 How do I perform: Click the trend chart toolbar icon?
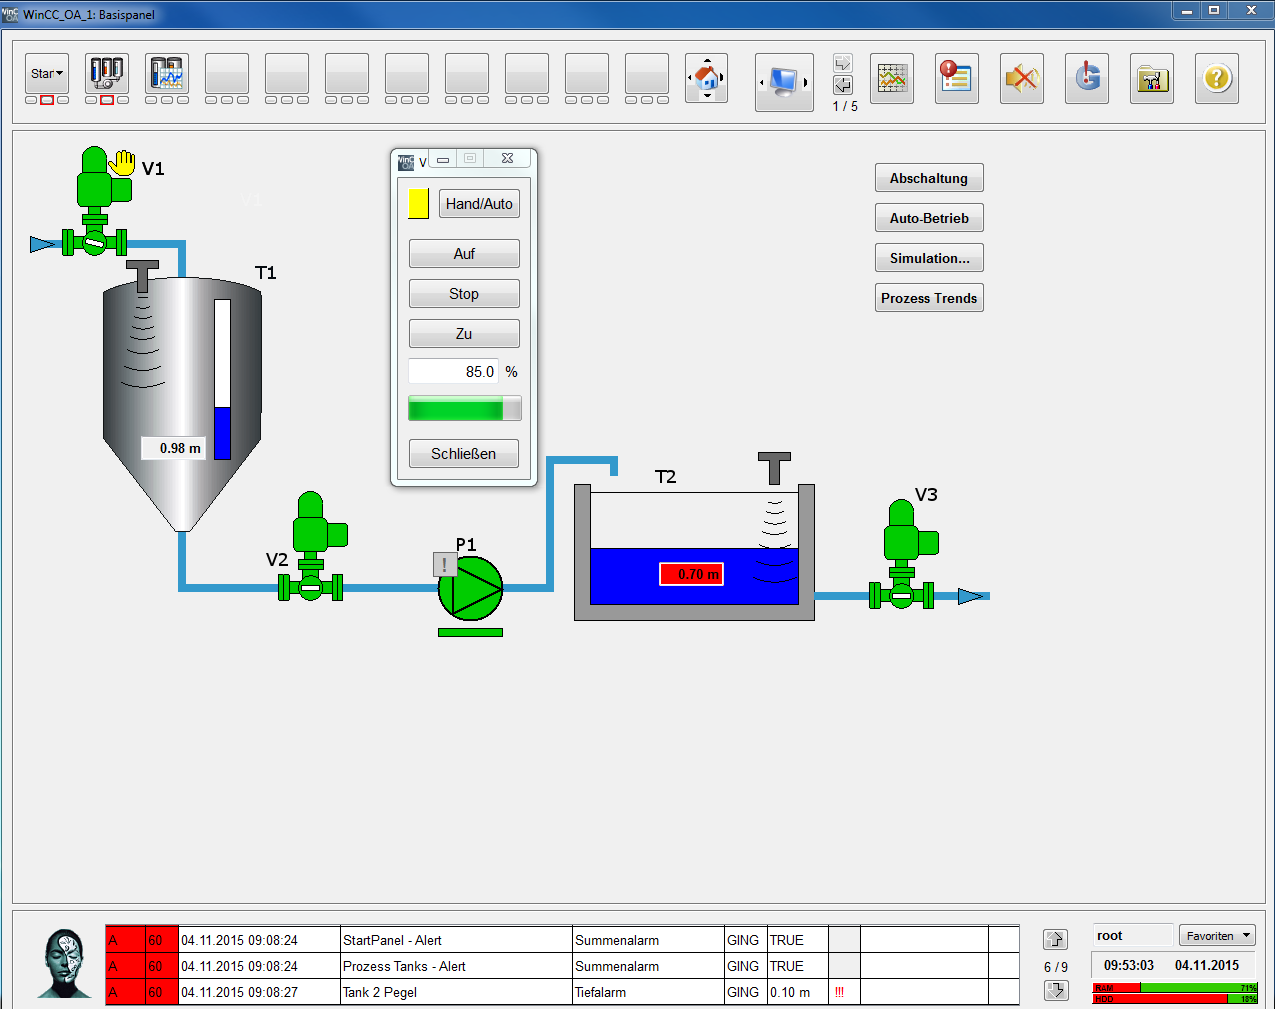pyautogui.click(x=891, y=78)
